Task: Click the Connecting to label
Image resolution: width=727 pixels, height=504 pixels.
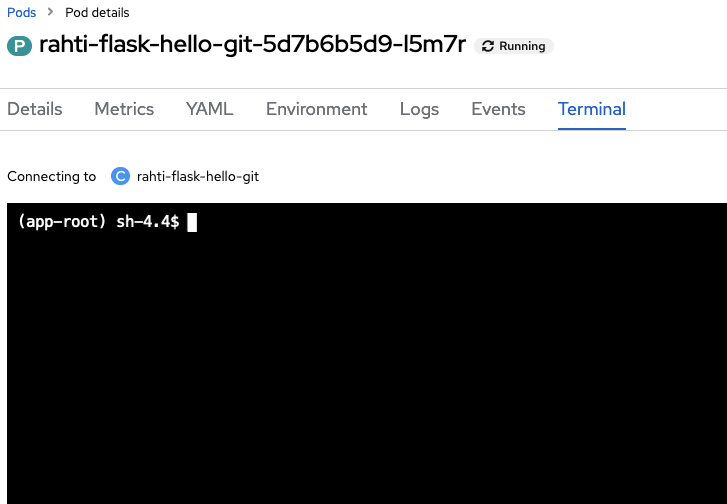Action: [x=51, y=176]
